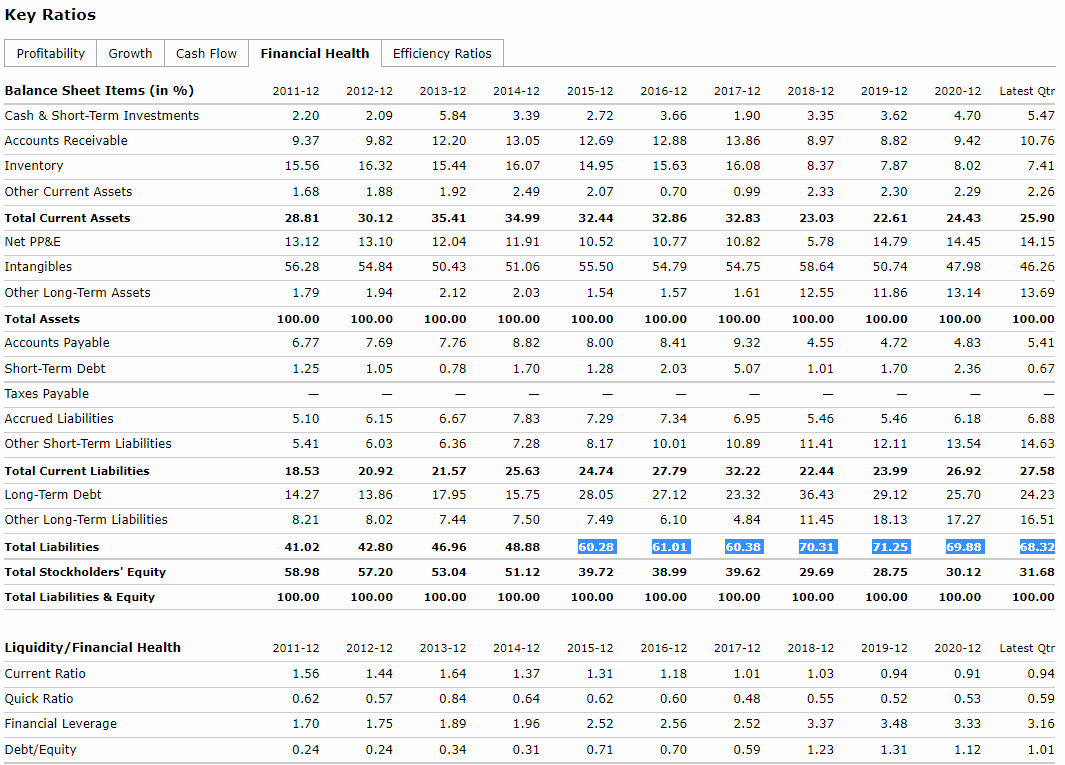
Task: Select the Current Ratio row label
Action: (x=45, y=673)
